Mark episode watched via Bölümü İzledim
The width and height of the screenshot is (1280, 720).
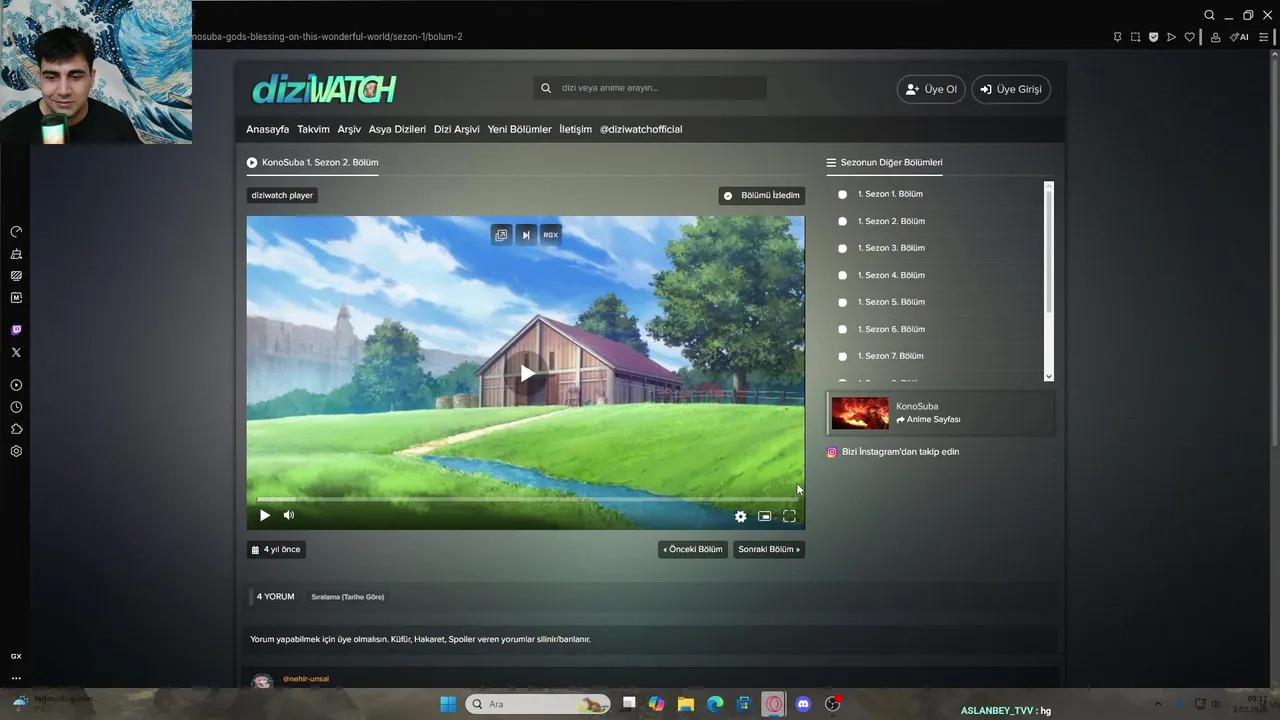[762, 196]
